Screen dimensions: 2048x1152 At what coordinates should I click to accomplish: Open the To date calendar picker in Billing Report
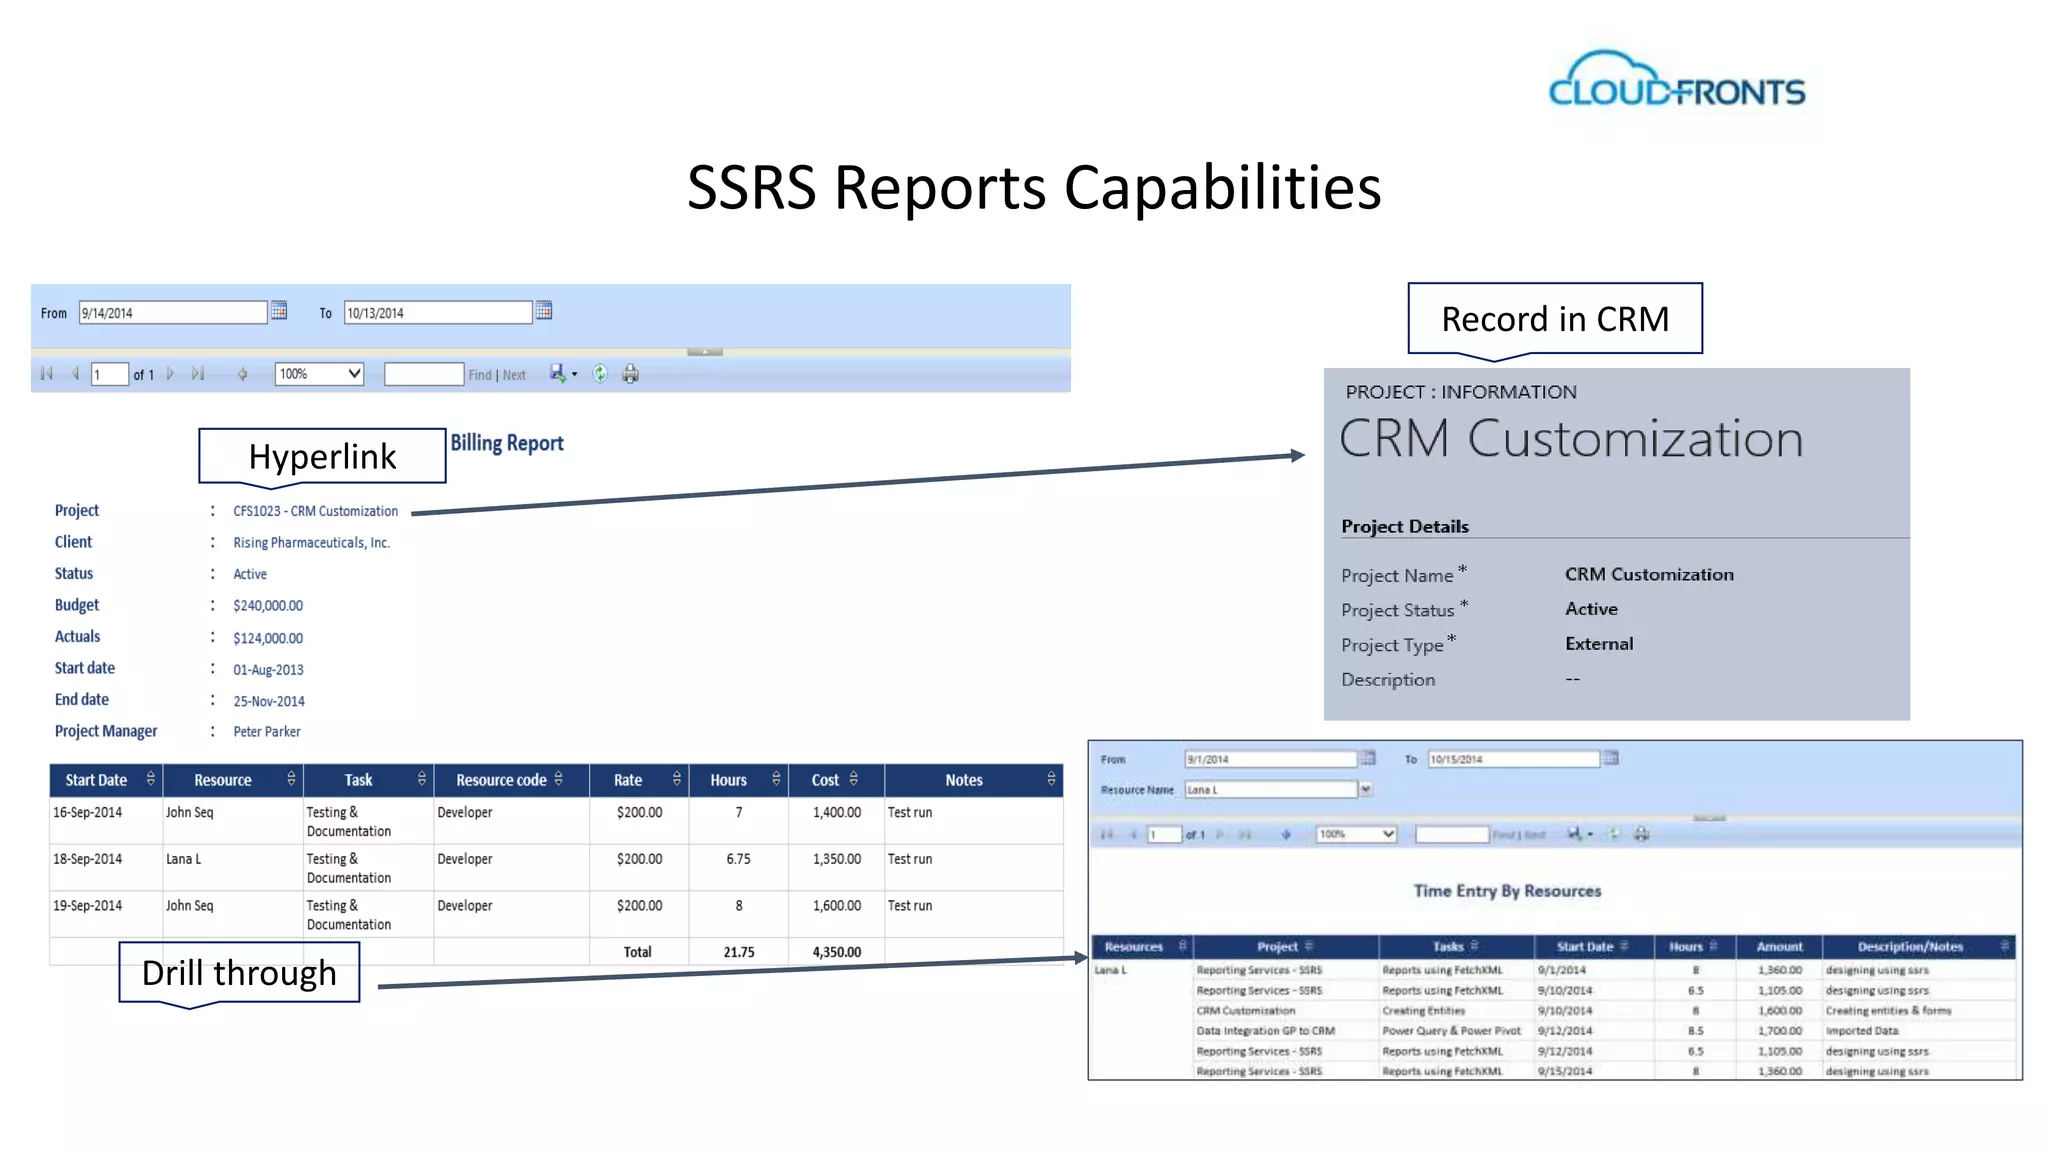[544, 311]
